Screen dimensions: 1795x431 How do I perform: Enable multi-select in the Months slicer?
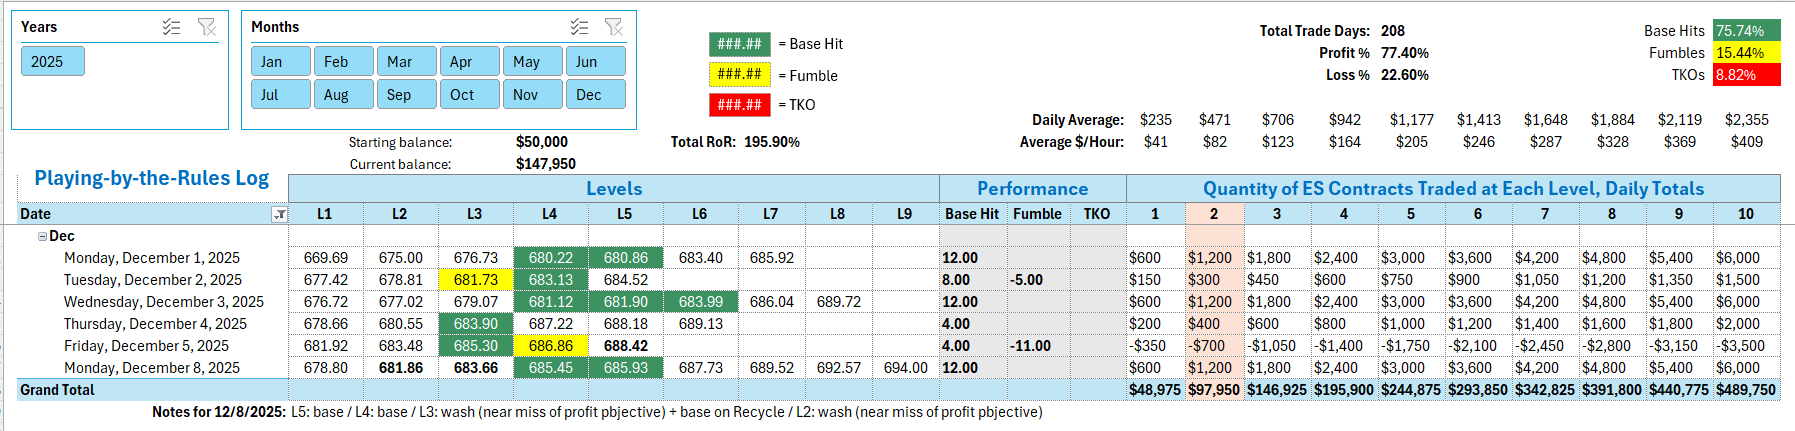579,27
